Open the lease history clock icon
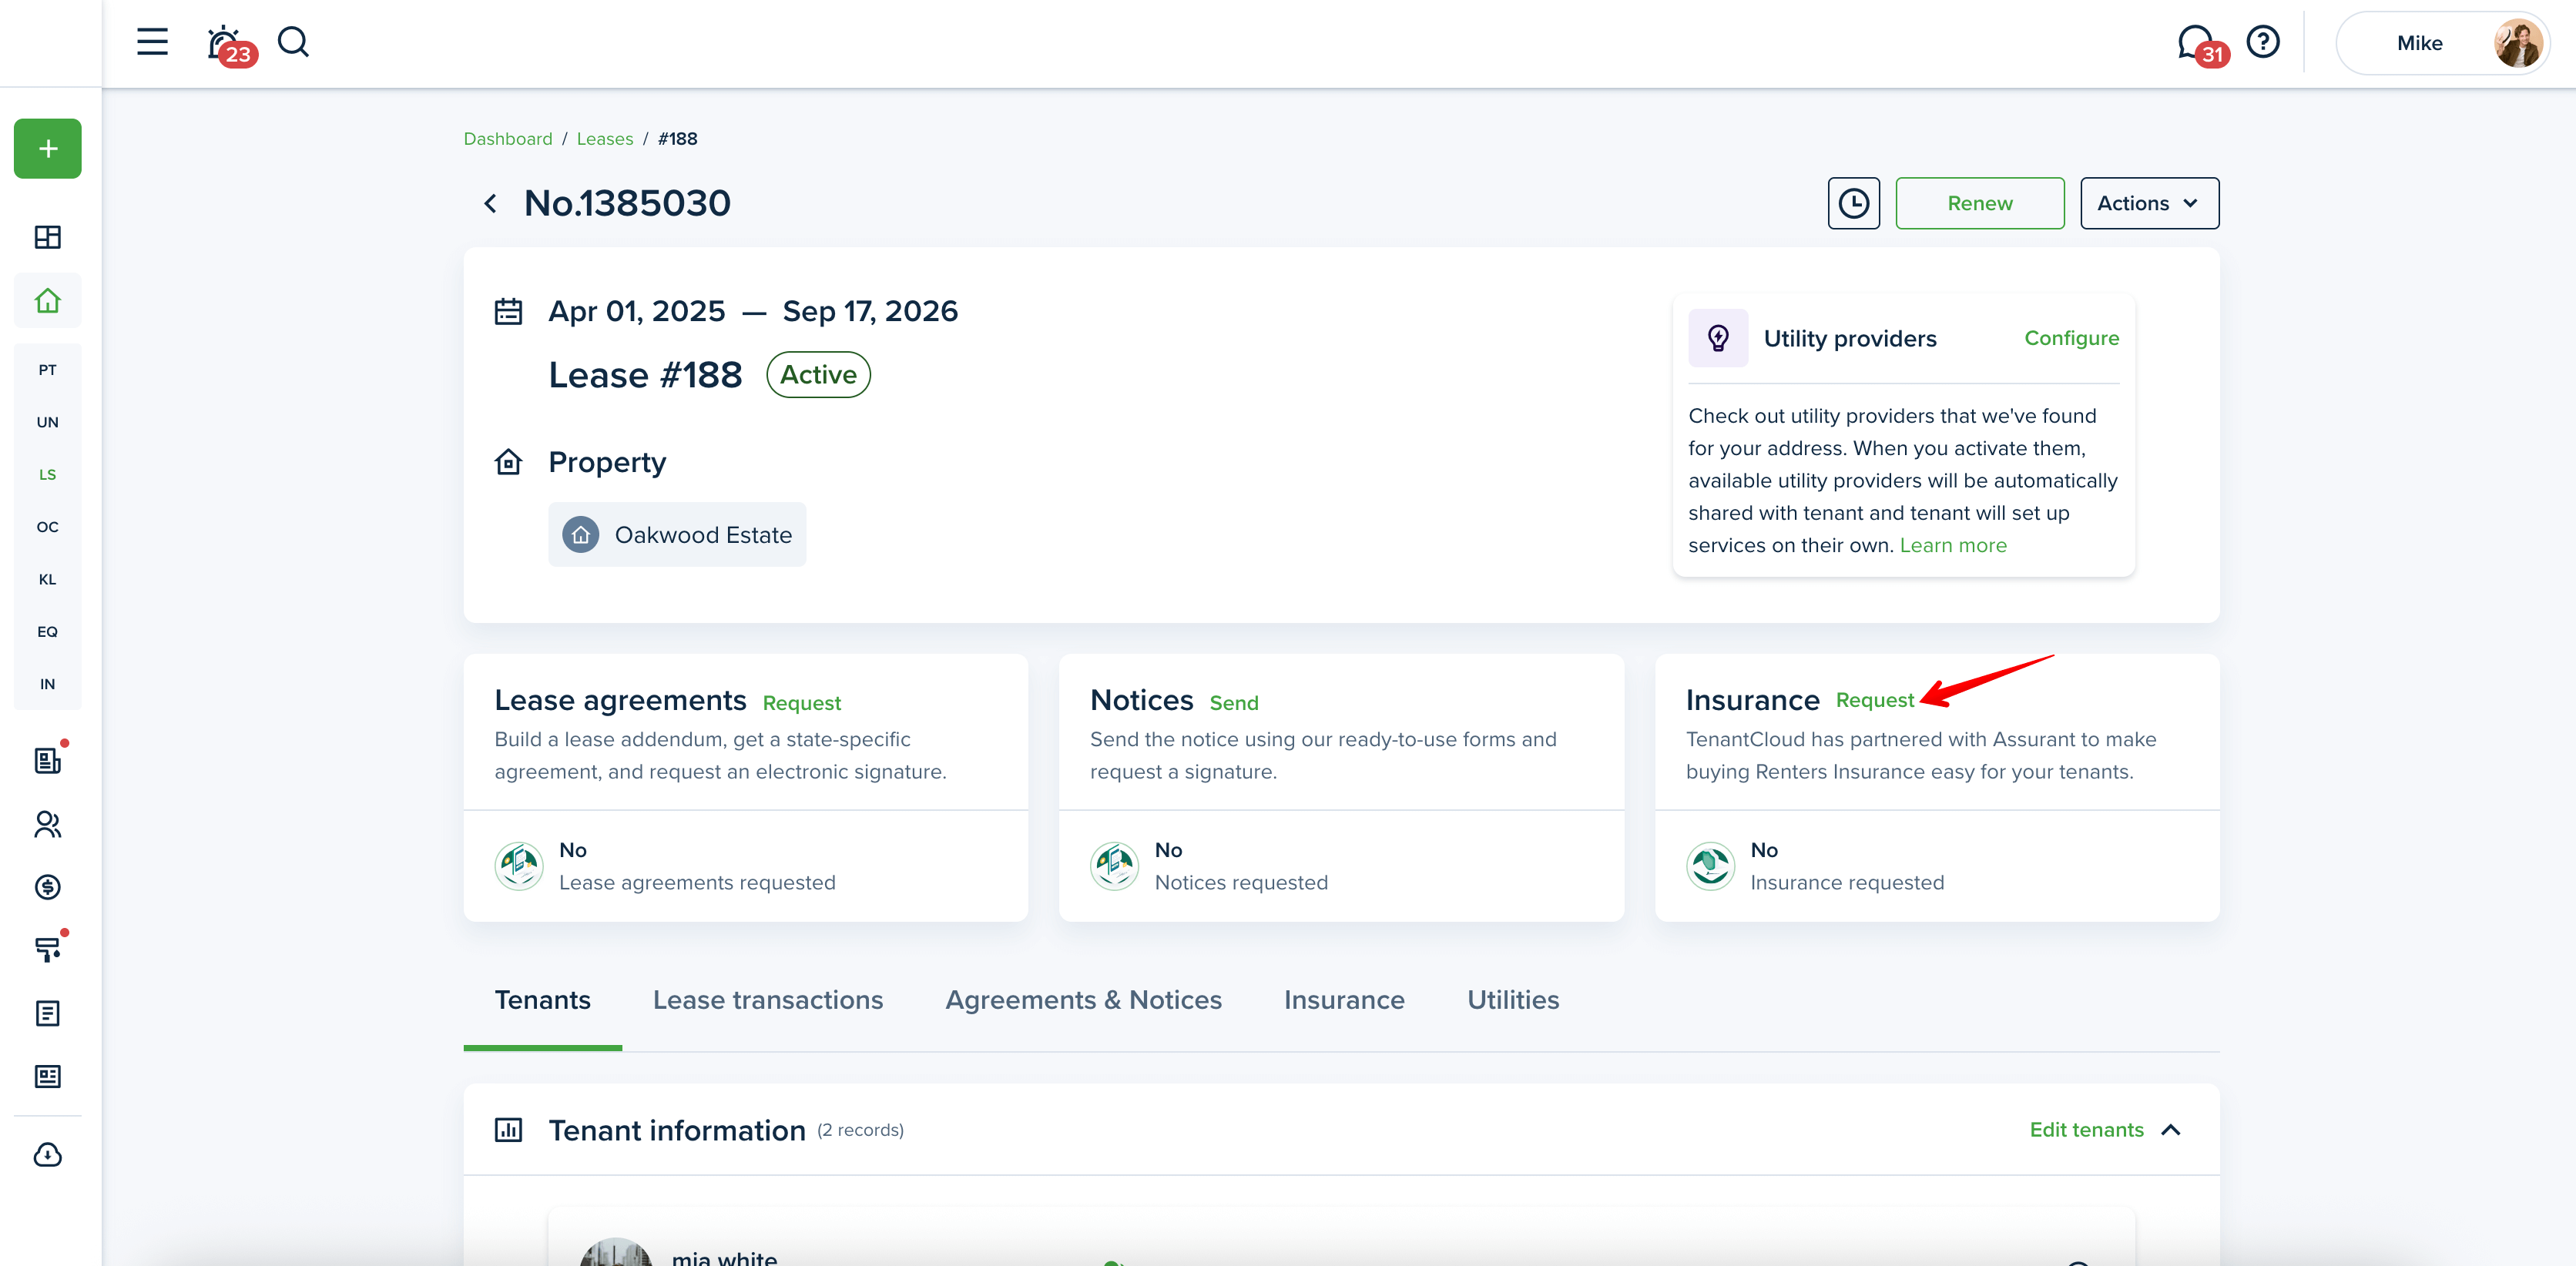The image size is (2576, 1266). tap(1853, 203)
